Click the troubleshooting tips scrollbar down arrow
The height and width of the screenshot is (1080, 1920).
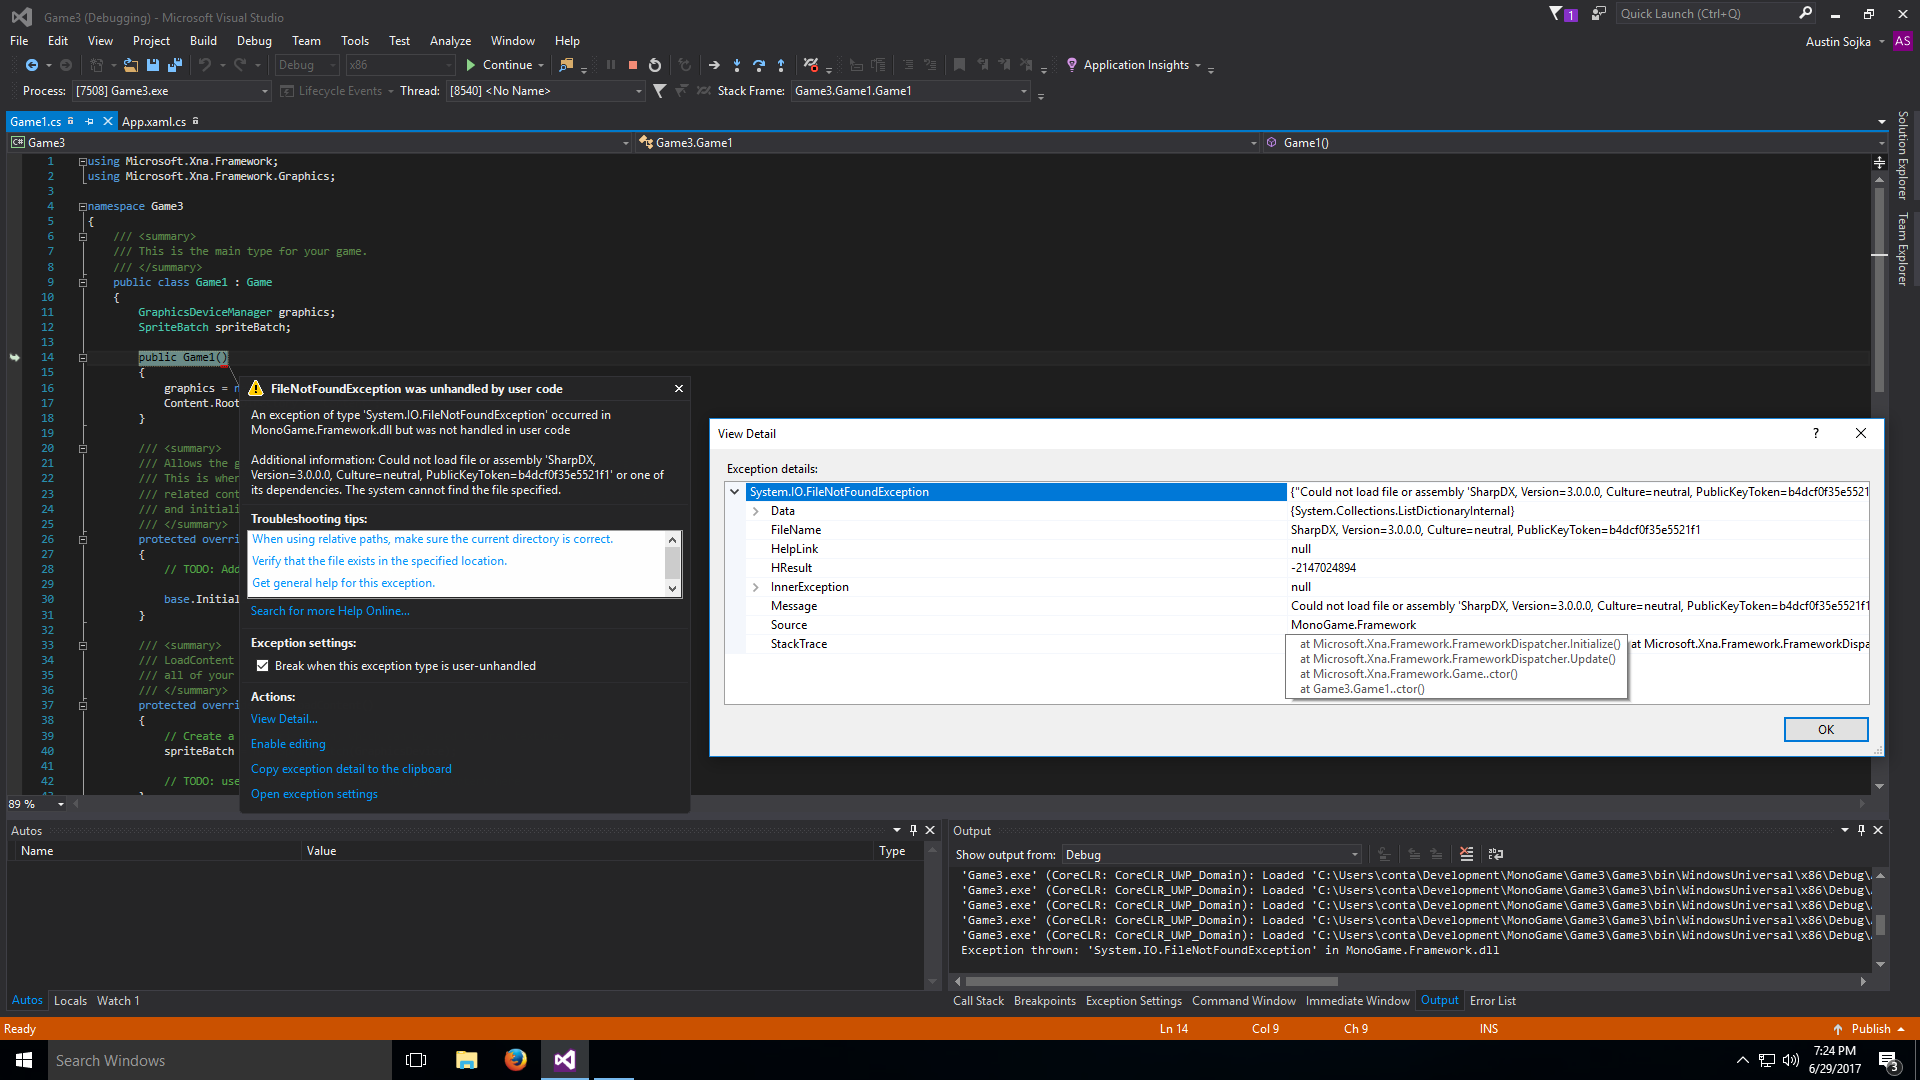coord(673,589)
